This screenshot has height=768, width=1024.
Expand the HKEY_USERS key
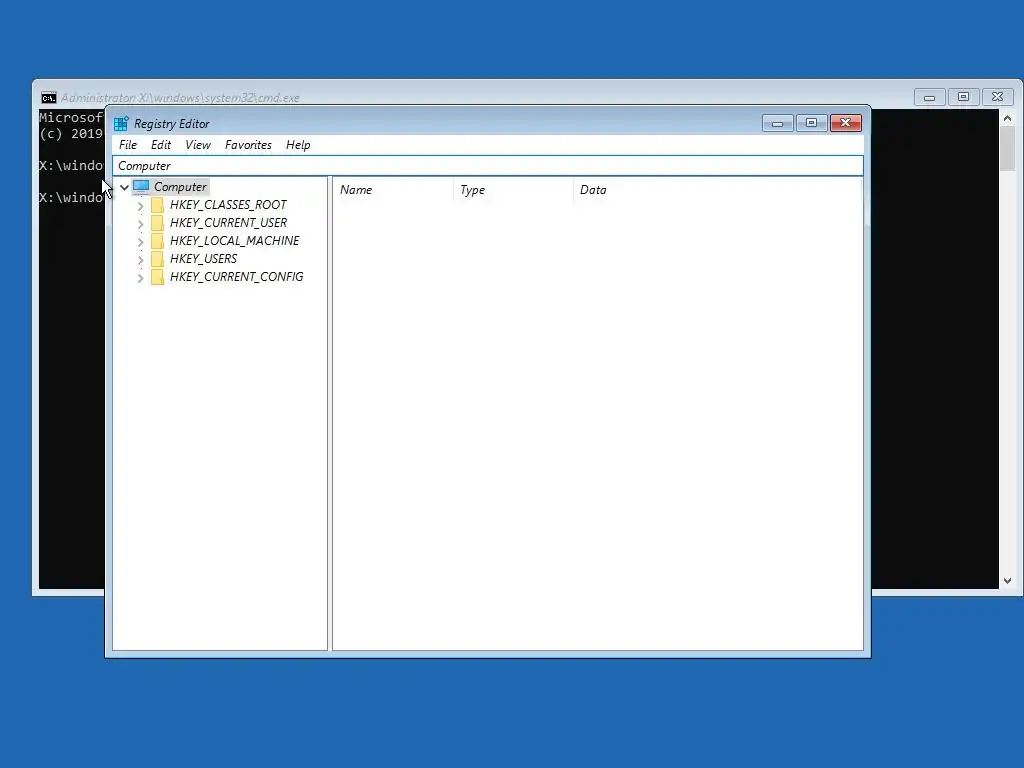coord(140,260)
